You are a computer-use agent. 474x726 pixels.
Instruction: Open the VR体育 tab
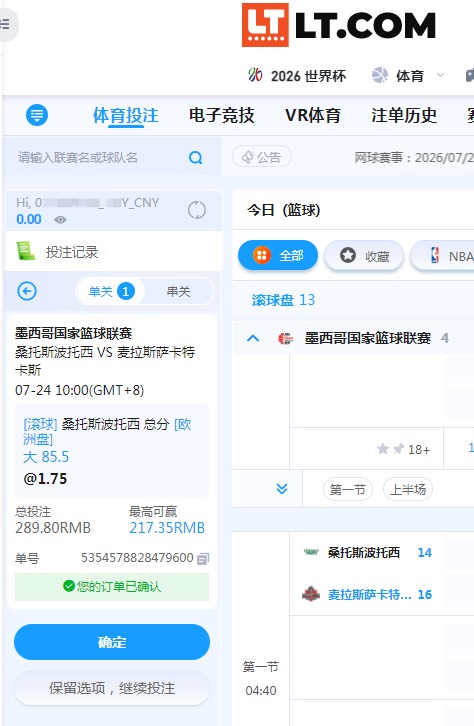click(x=312, y=115)
